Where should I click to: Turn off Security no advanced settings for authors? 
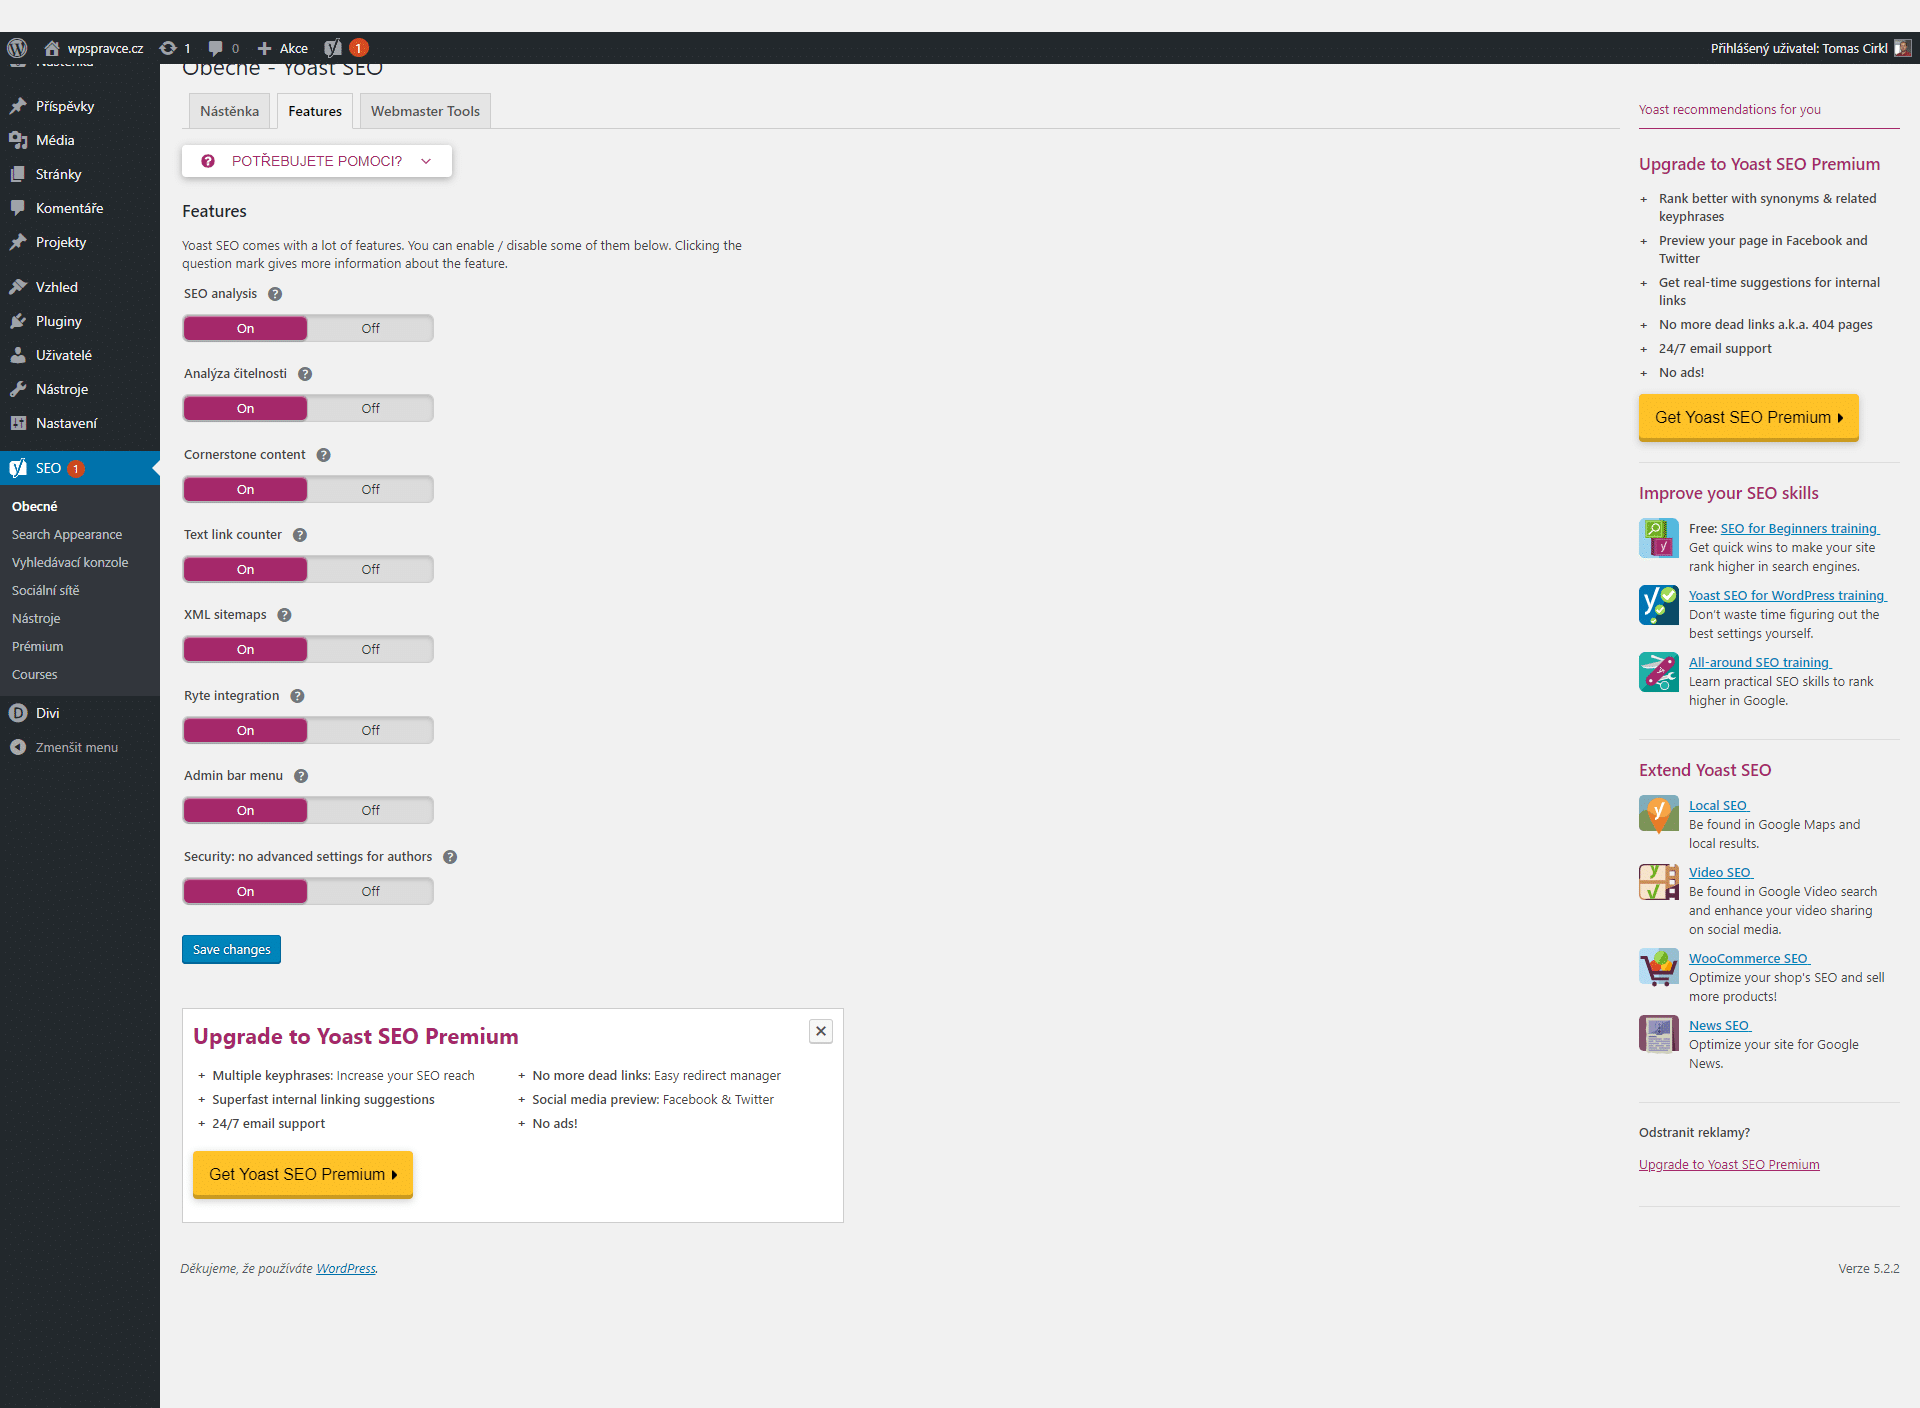370,891
